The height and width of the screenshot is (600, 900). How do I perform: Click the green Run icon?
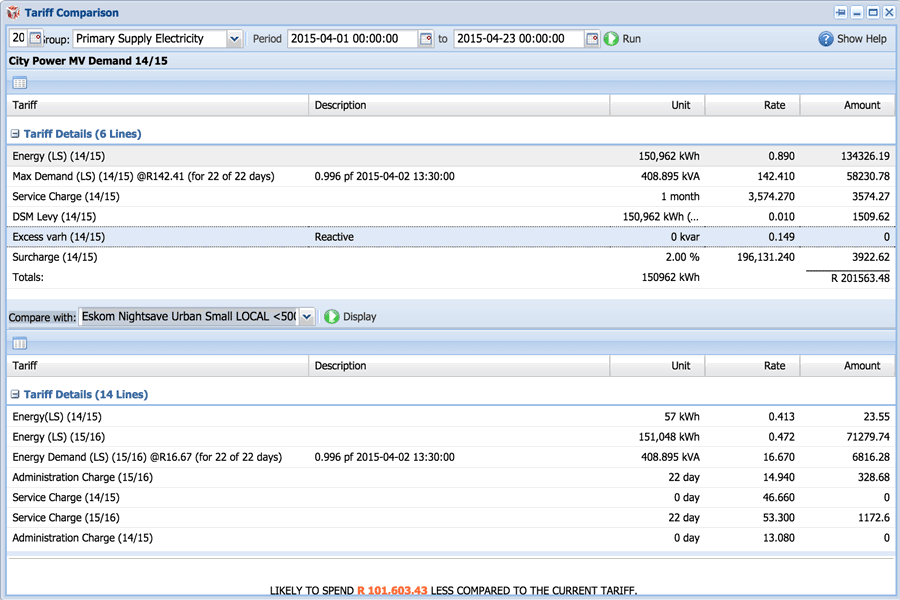[x=611, y=38]
